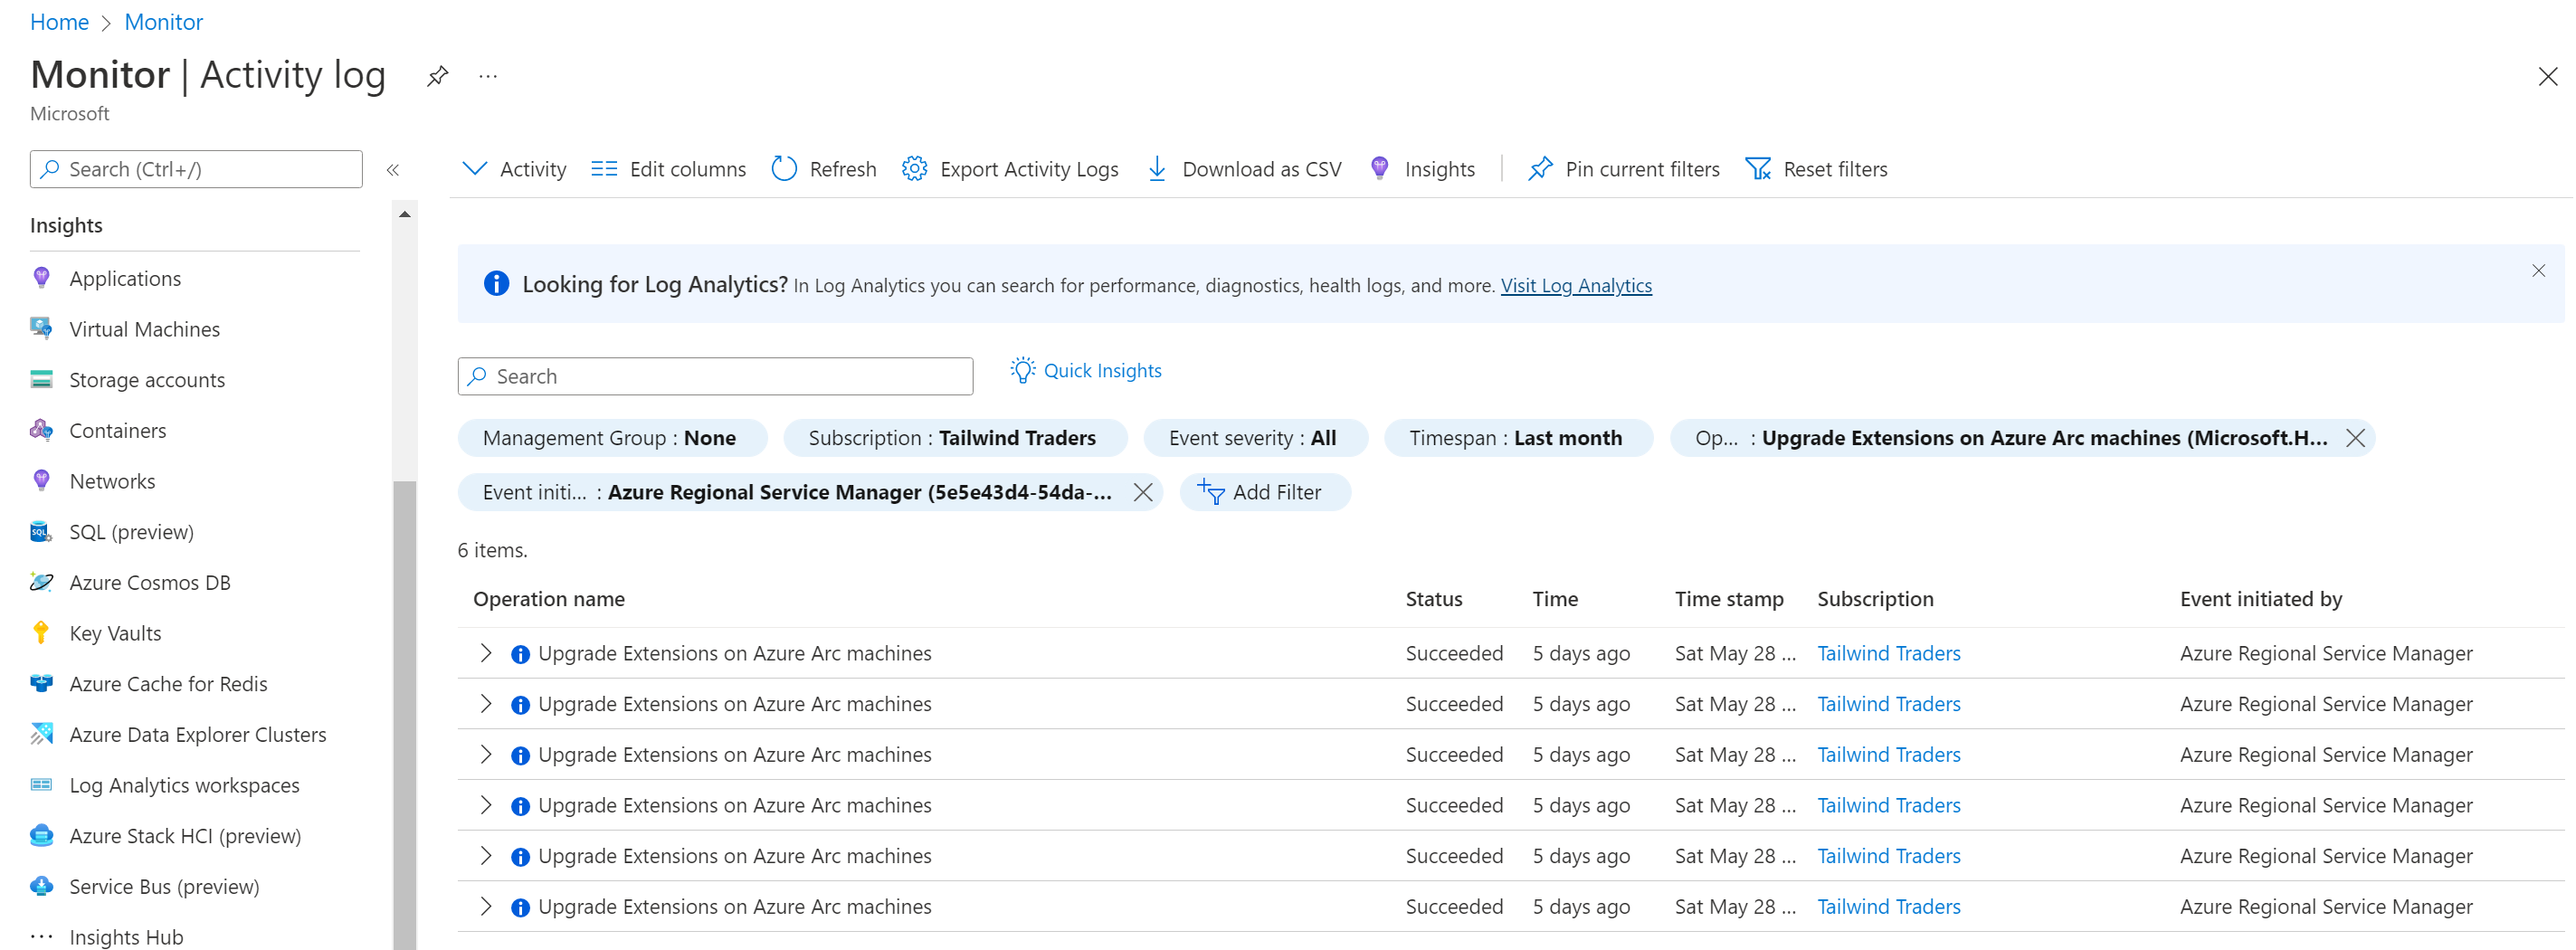Viewport: 2576px width, 950px height.
Task: Click the activity log Search field
Action: tap(715, 376)
